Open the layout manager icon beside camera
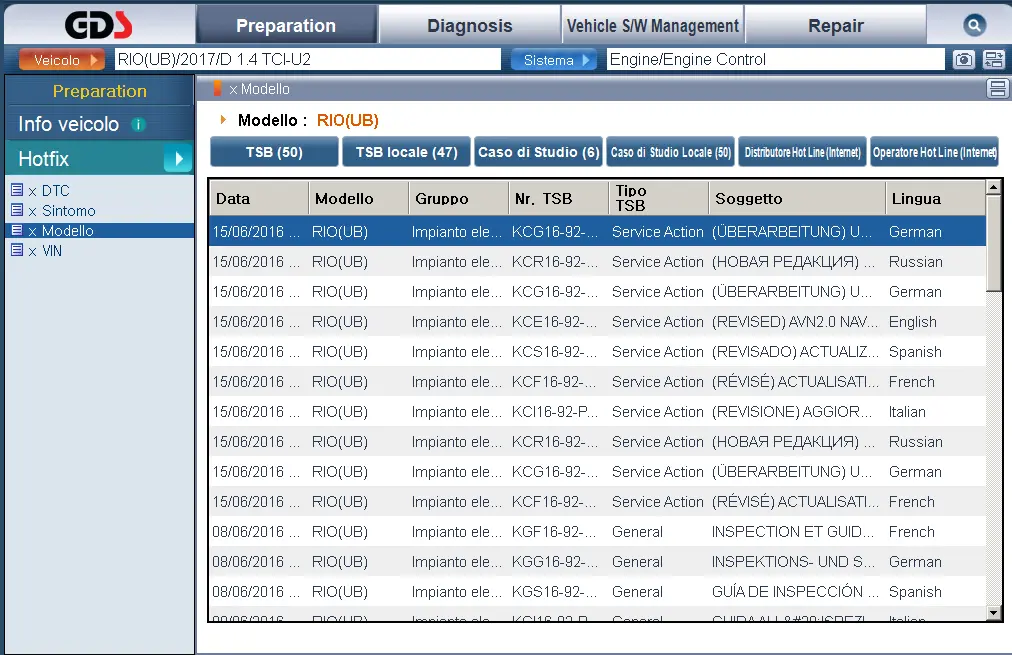Image resolution: width=1012 pixels, height=655 pixels. 993,60
